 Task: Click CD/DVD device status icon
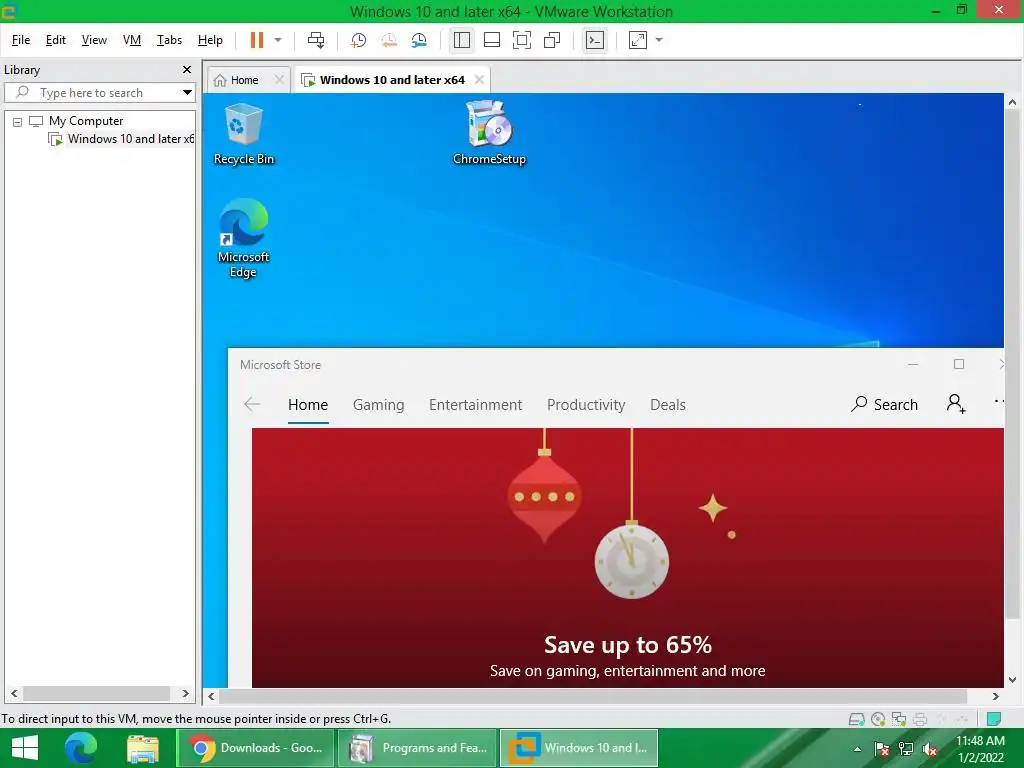[x=878, y=720]
